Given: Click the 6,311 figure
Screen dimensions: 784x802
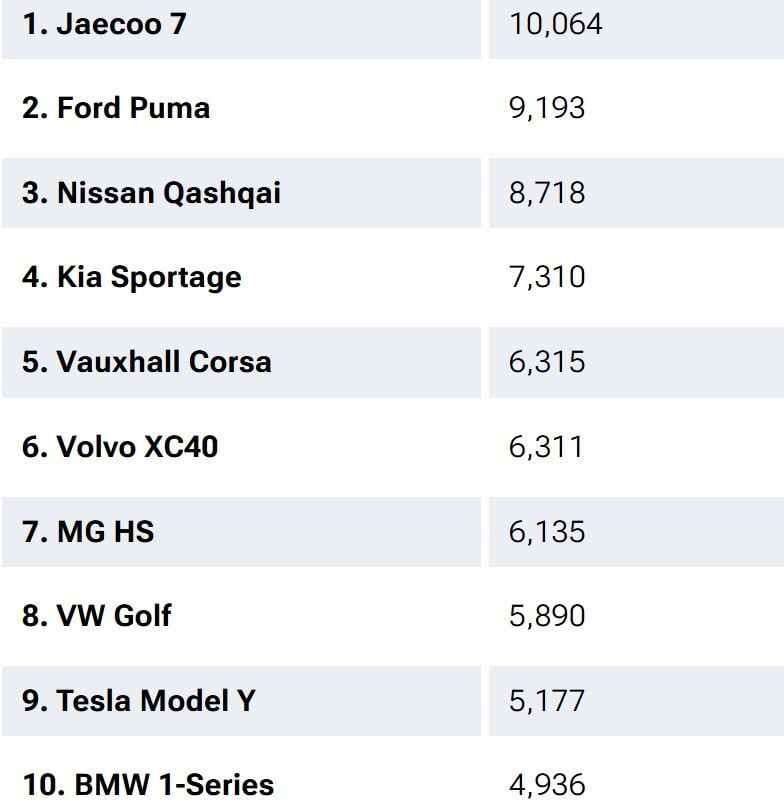Looking at the screenshot, I should (546, 447).
